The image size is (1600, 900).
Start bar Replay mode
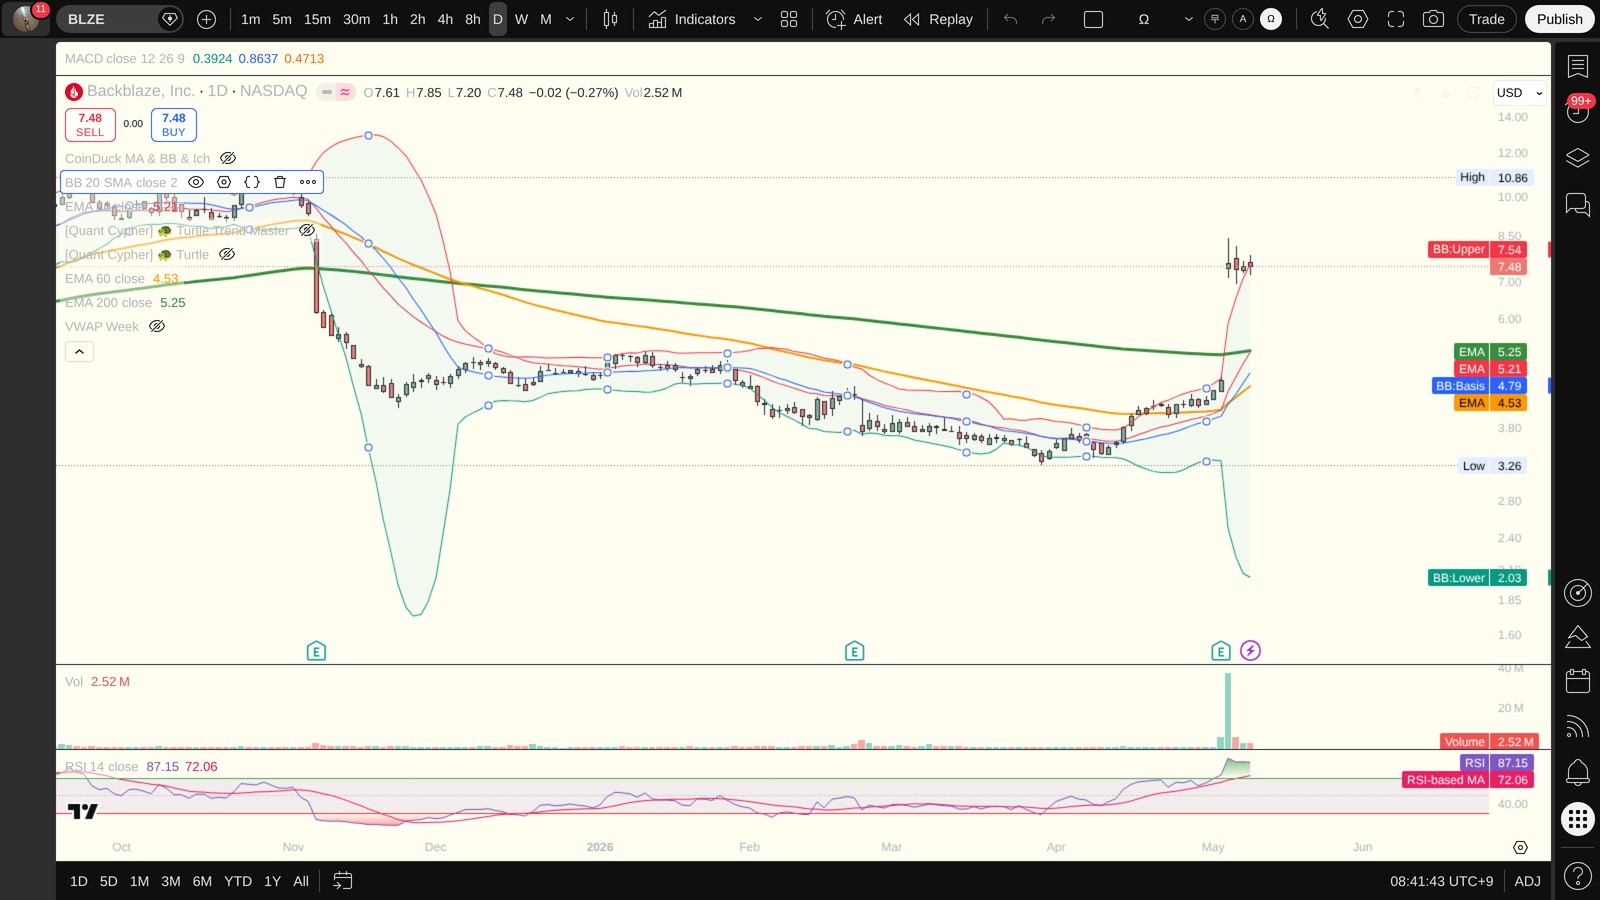pyautogui.click(x=938, y=19)
